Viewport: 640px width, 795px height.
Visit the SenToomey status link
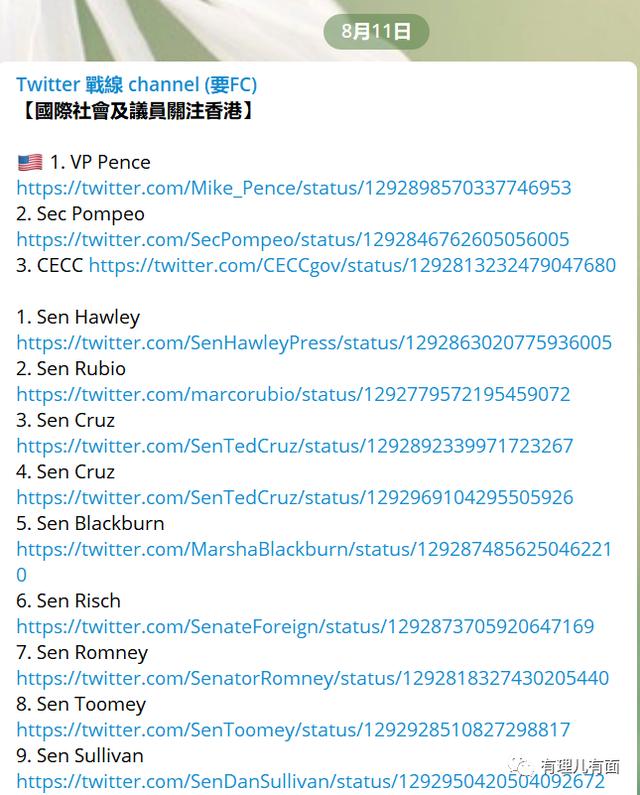[293, 730]
